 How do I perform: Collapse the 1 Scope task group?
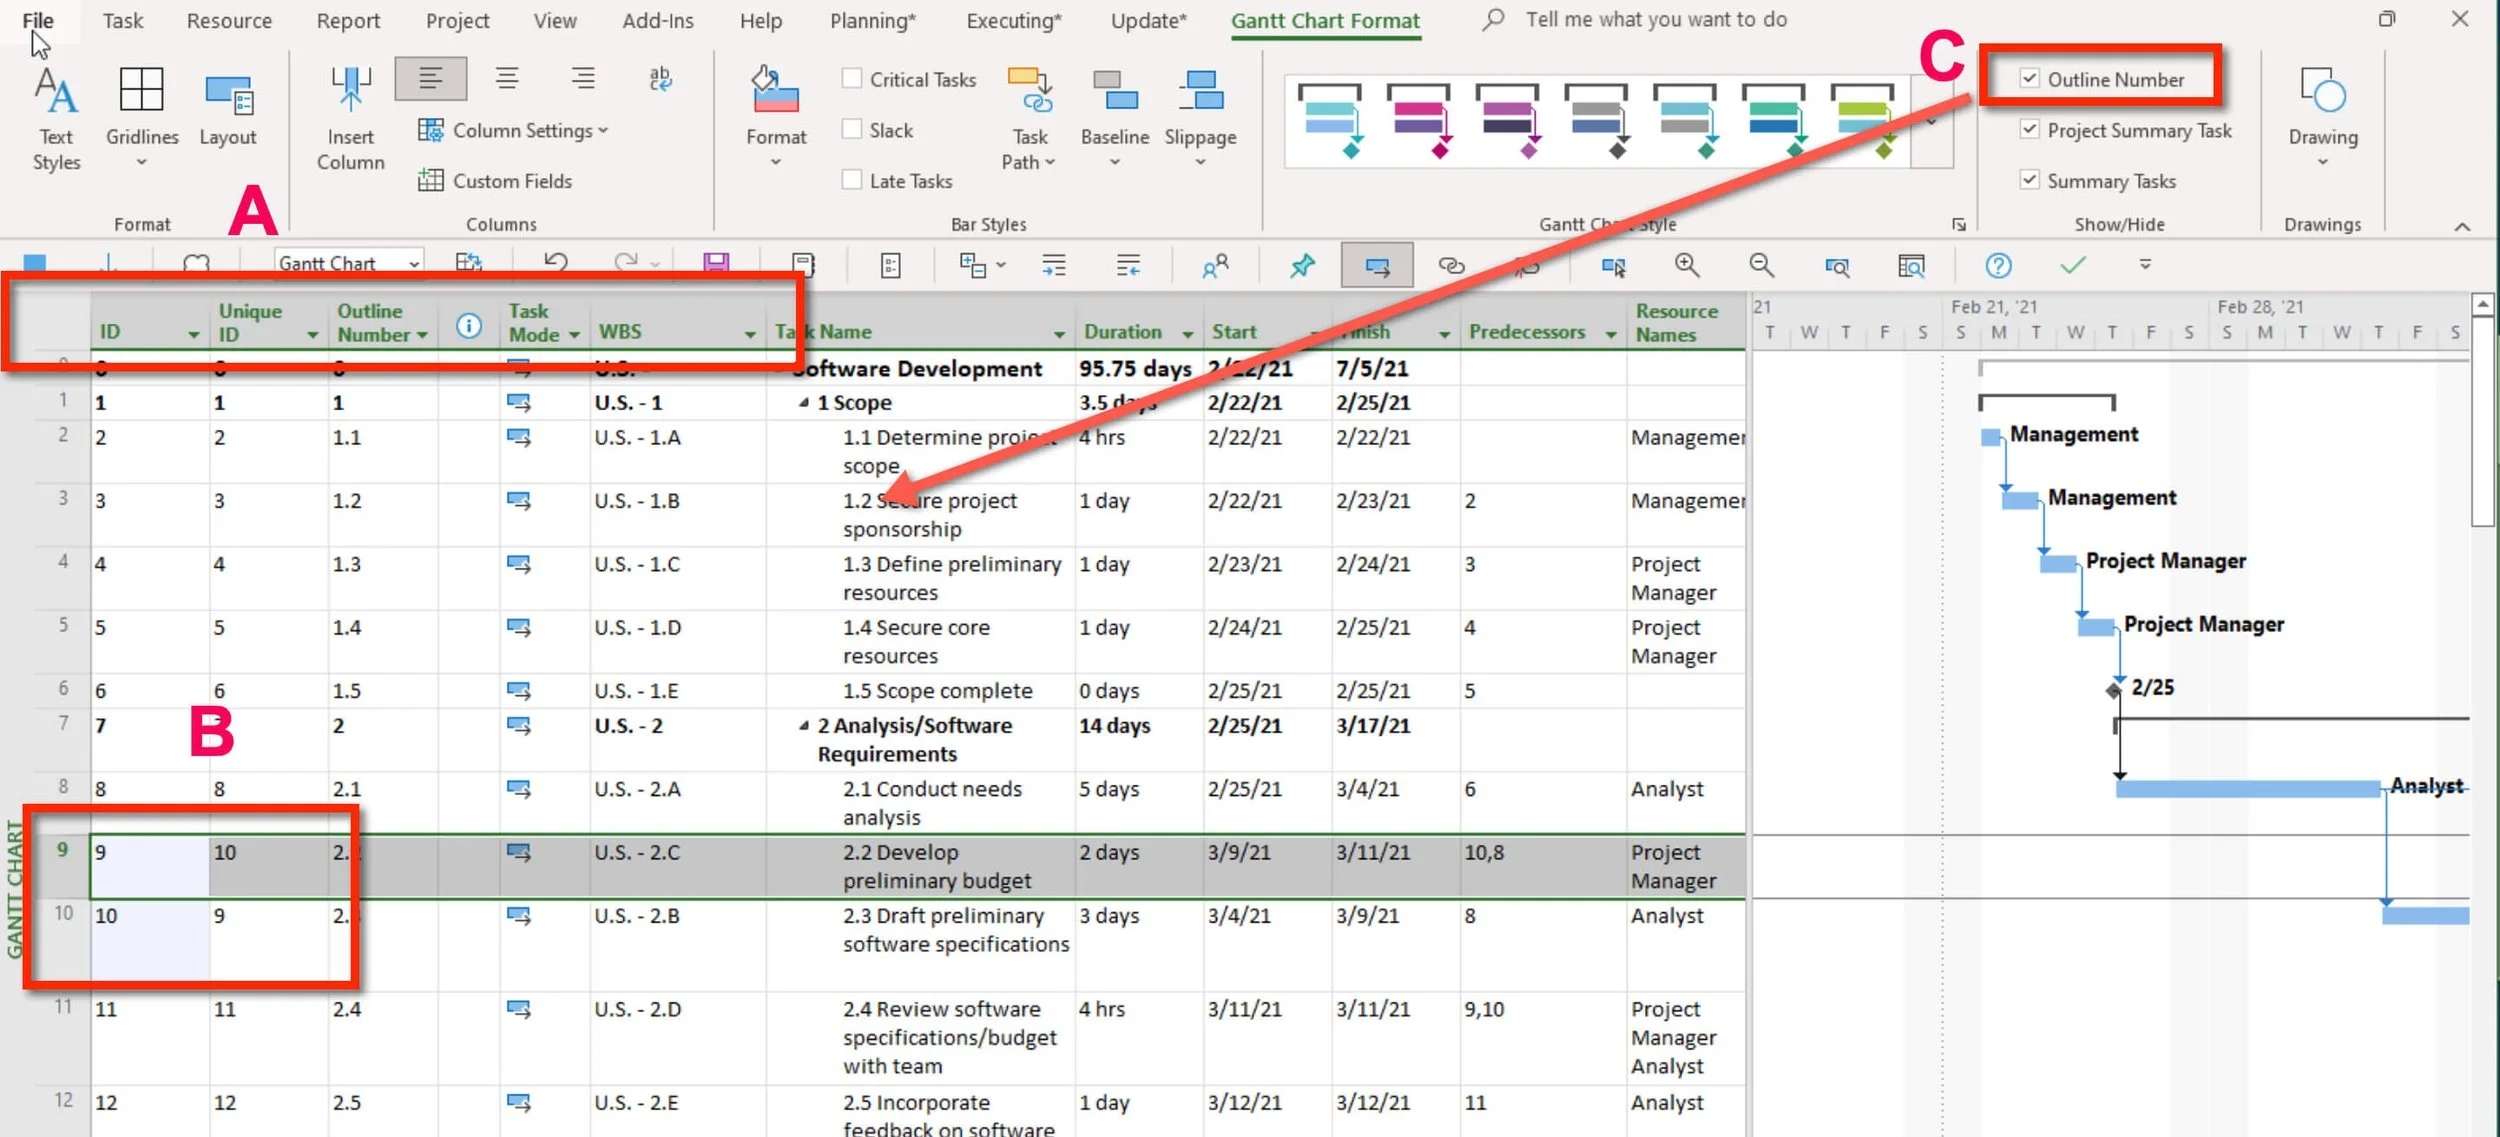[x=803, y=402]
